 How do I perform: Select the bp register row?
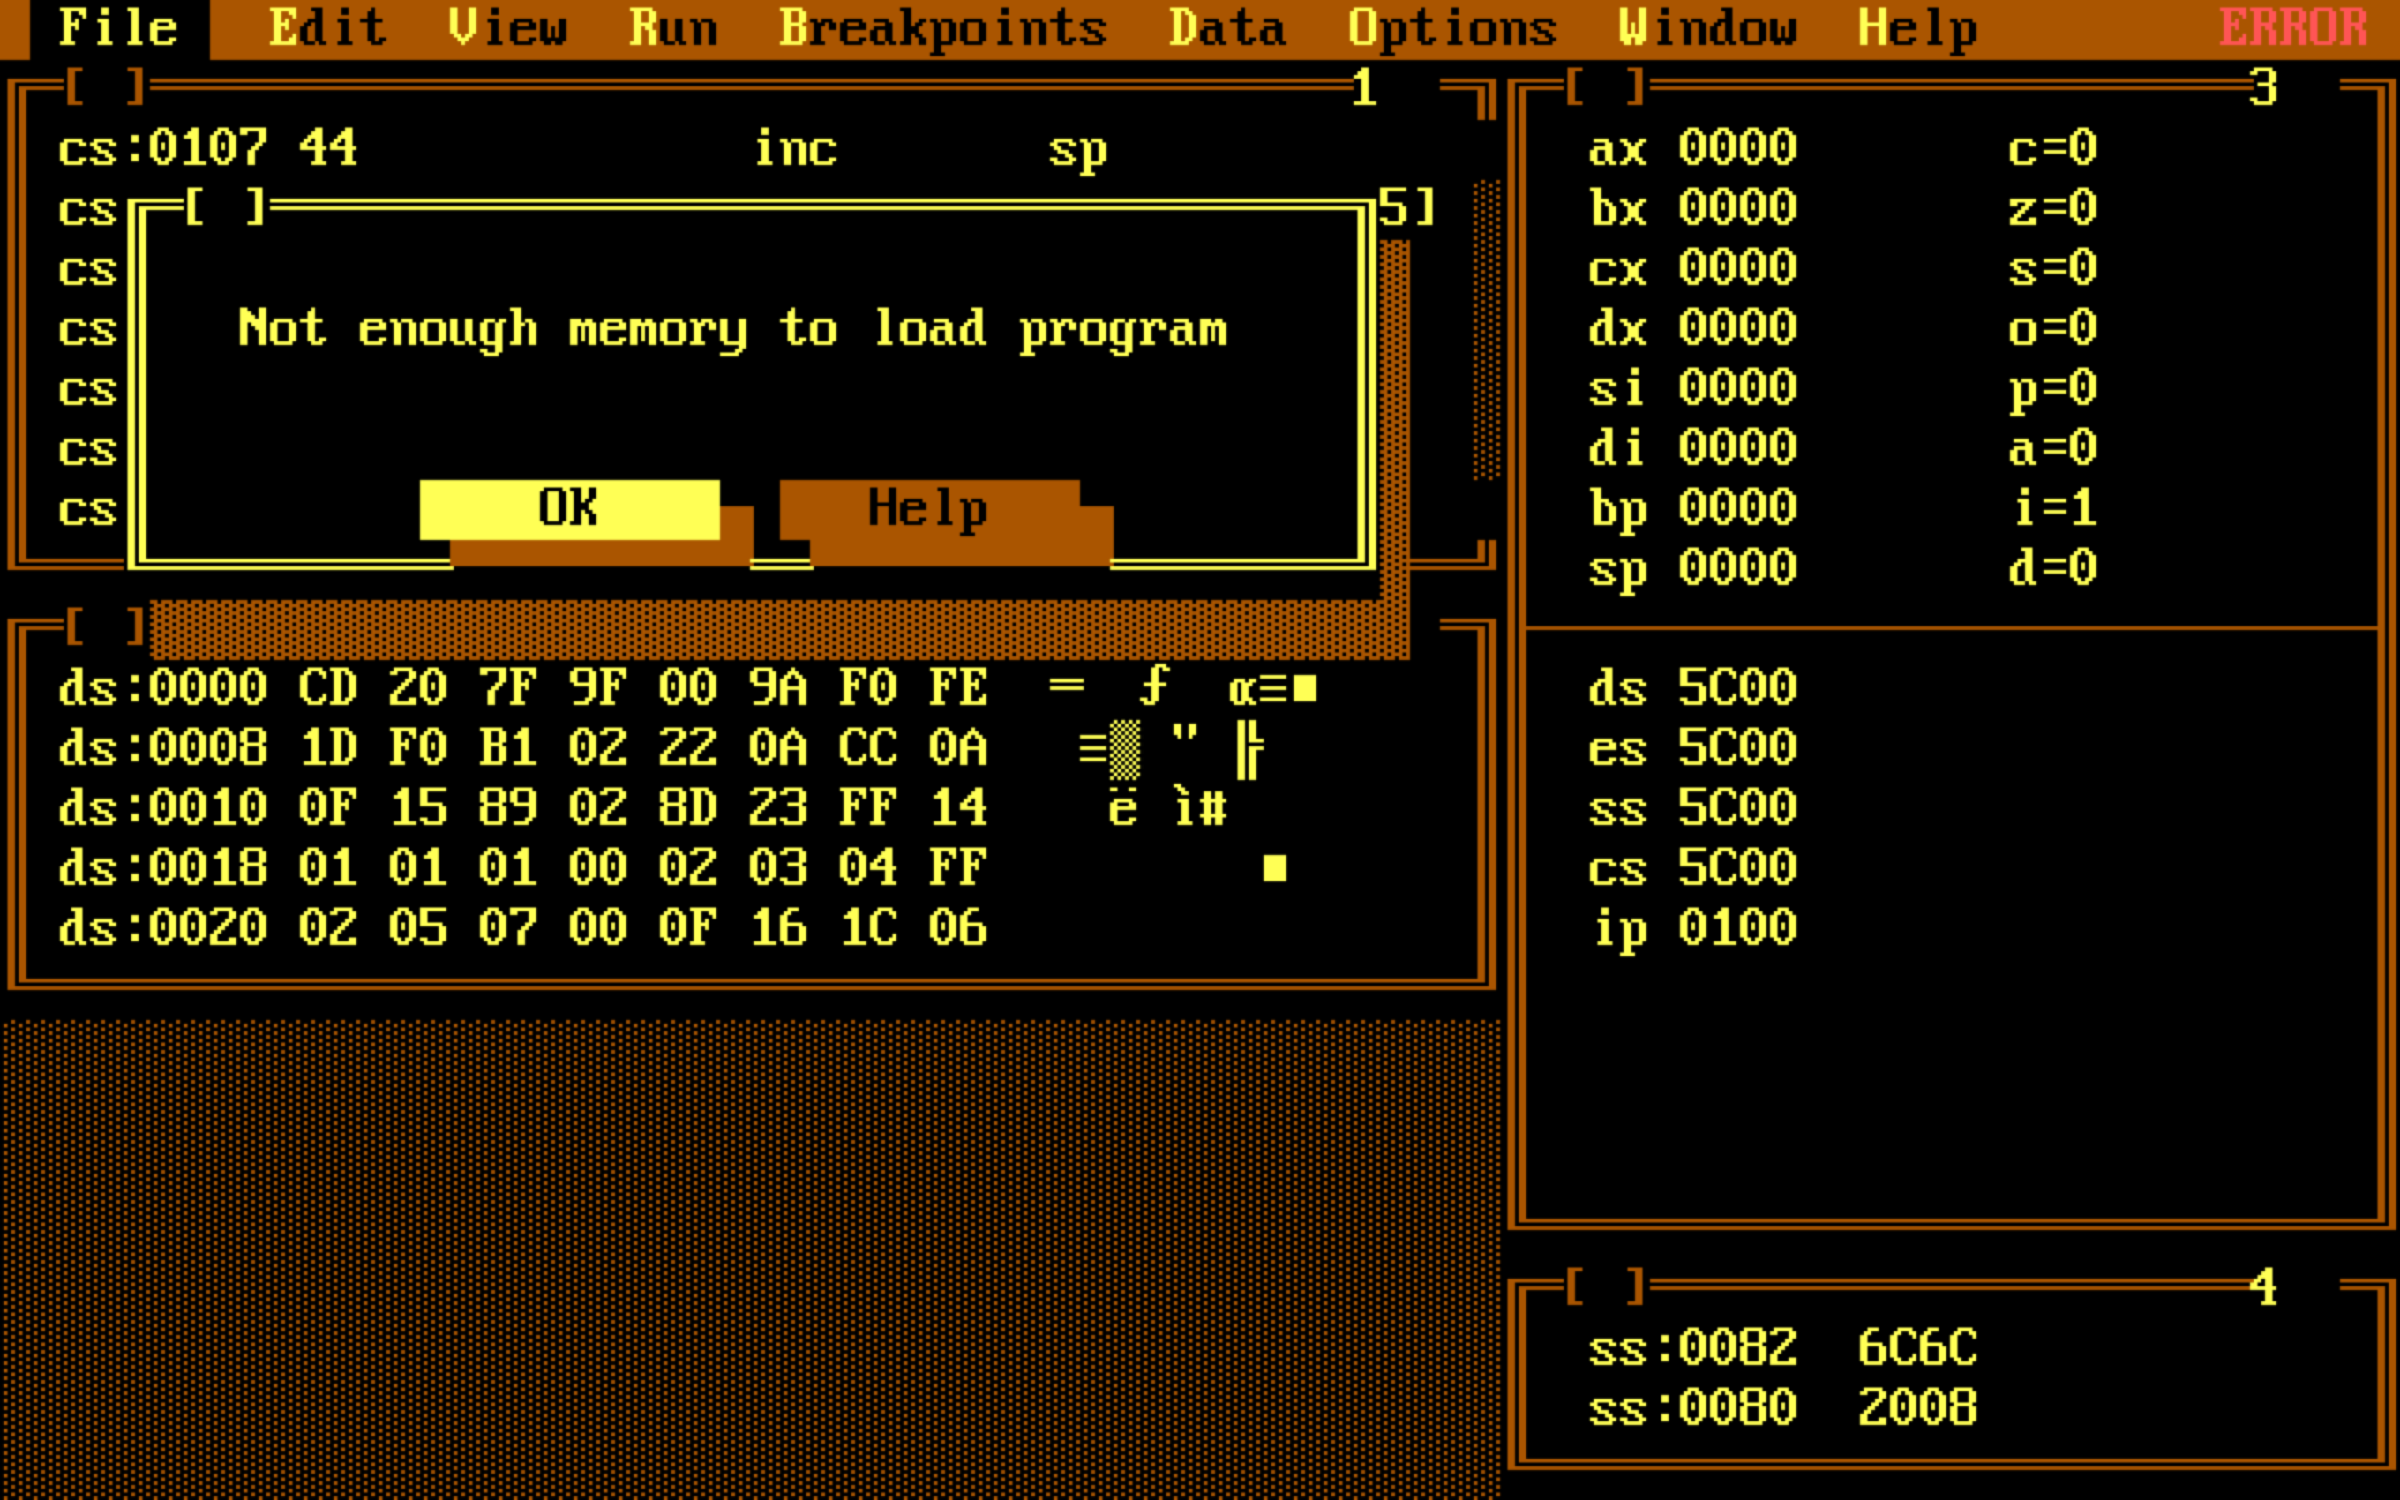(1692, 509)
